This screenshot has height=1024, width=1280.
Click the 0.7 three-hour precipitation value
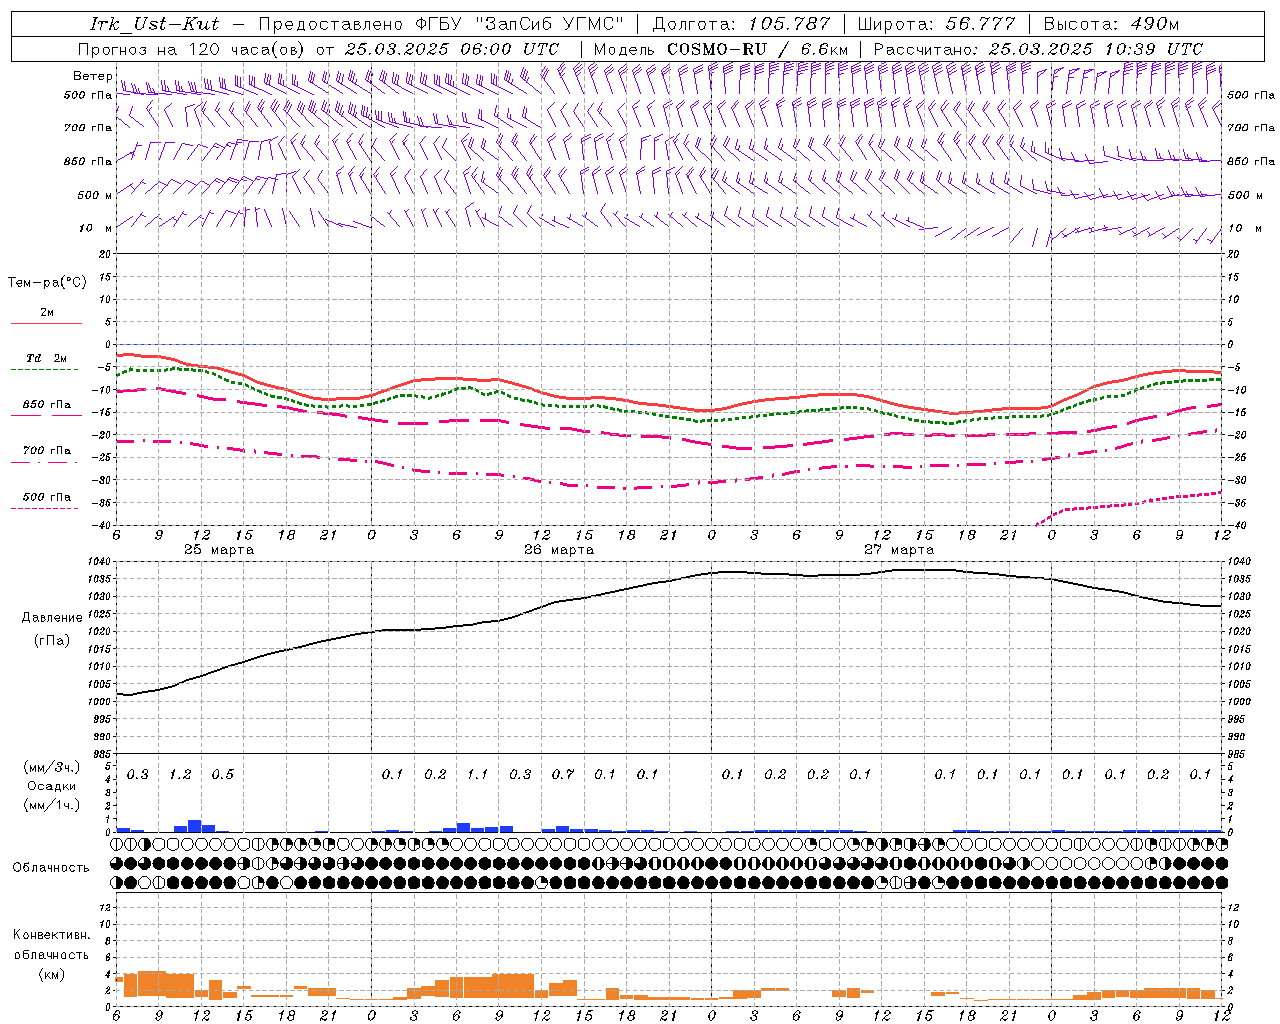[562, 774]
